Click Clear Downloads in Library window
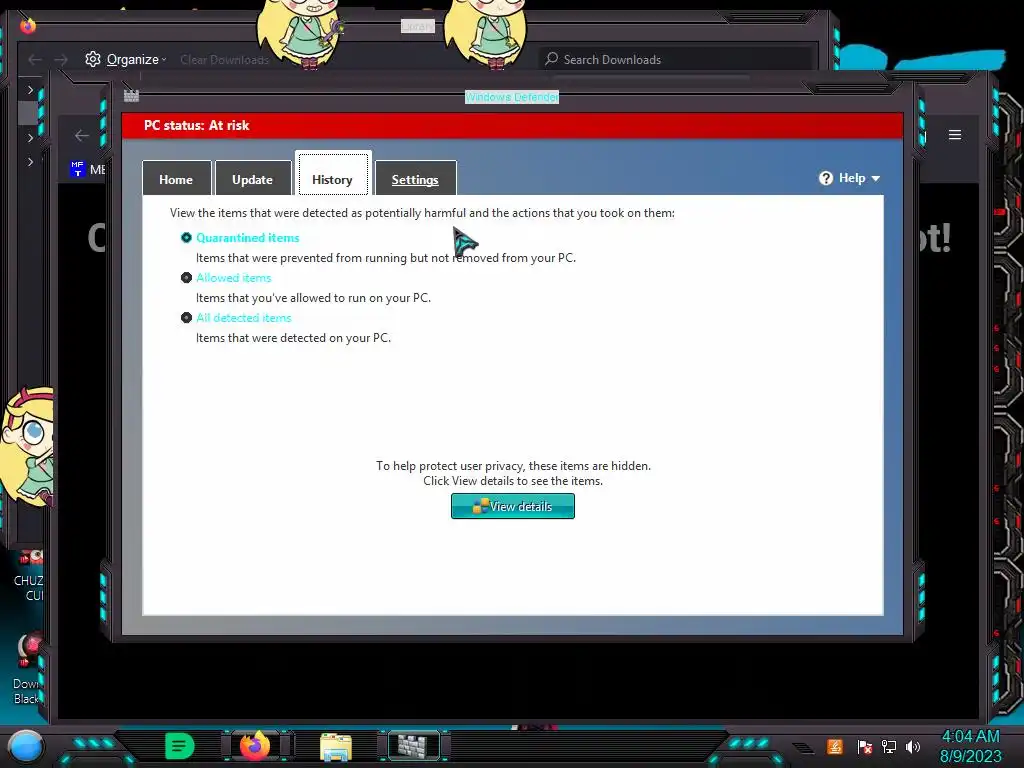Screen dimensions: 1024x768 pyautogui.click(x=224, y=59)
